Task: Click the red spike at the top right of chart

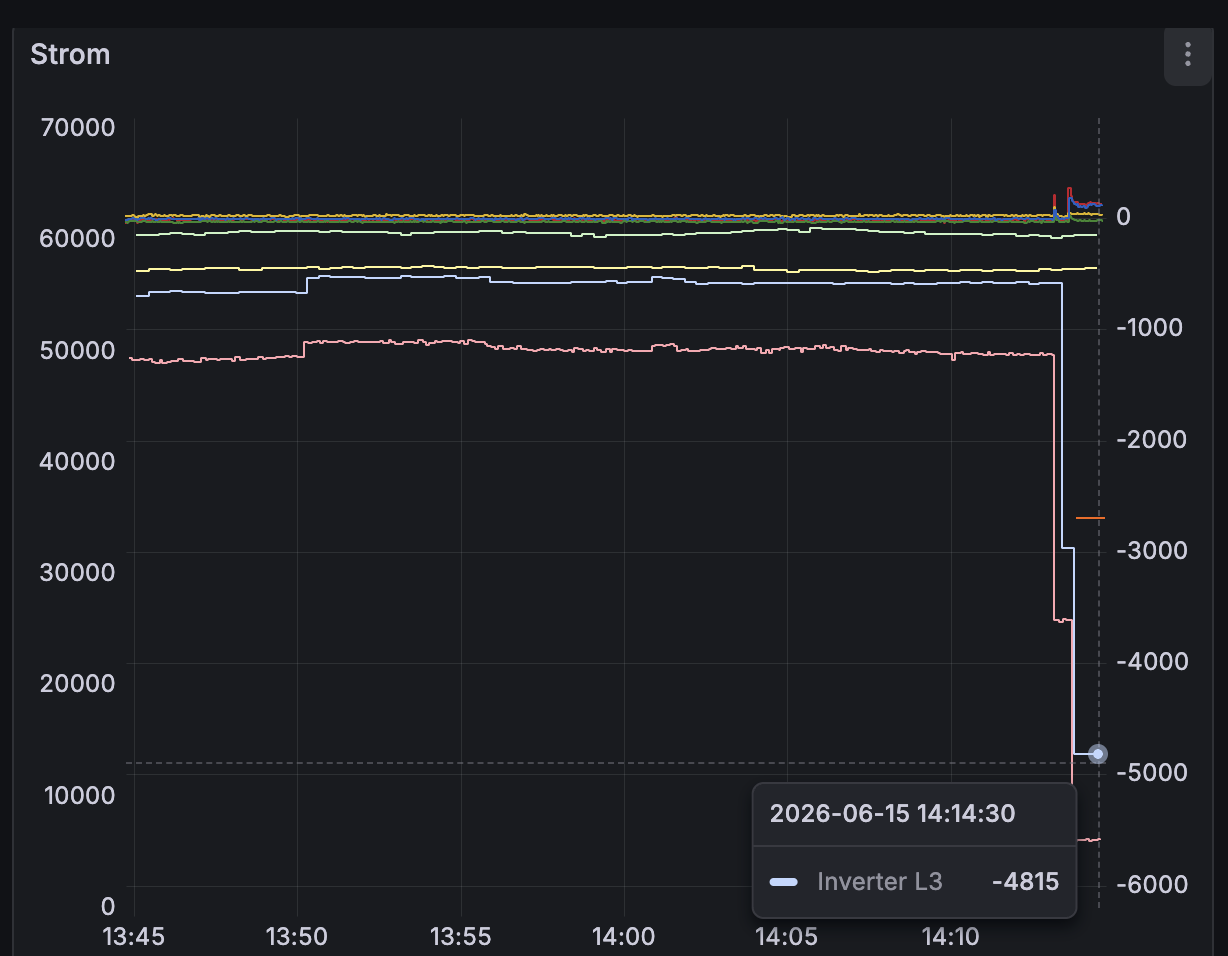Action: click(1069, 195)
